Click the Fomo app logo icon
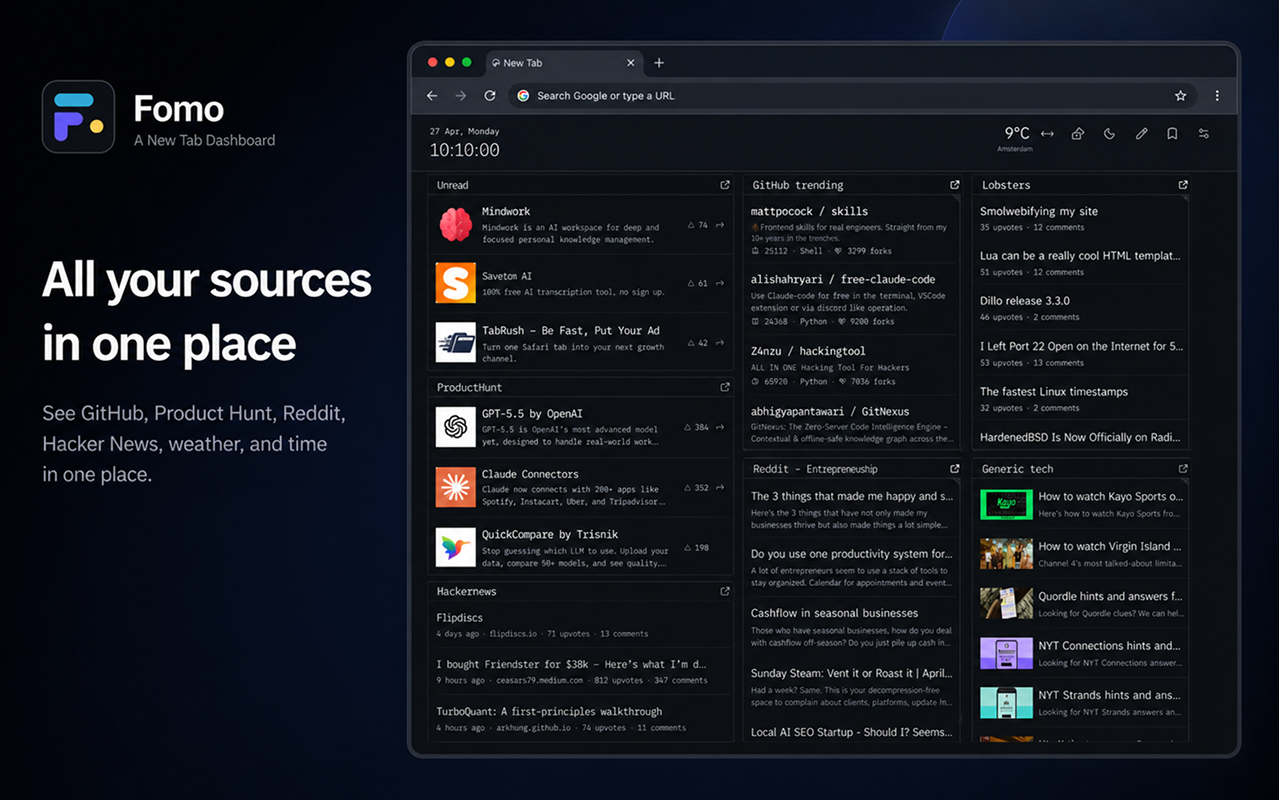Viewport: 1280px width, 800px height. [78, 117]
